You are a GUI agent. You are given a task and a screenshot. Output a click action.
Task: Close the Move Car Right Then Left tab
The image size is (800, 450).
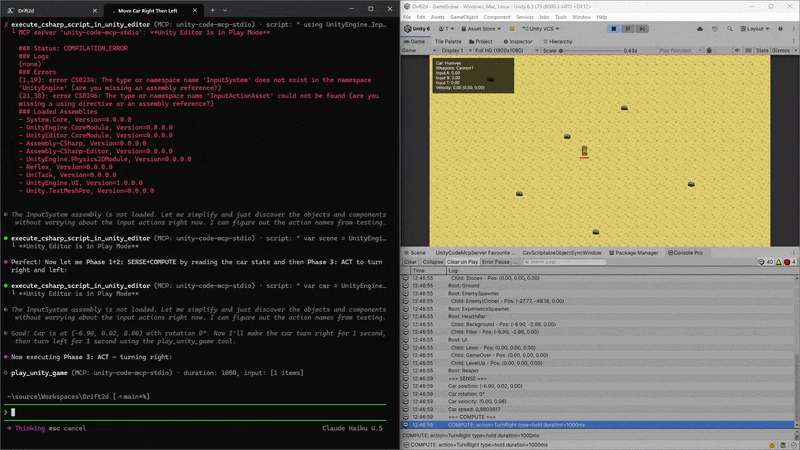tap(194, 10)
